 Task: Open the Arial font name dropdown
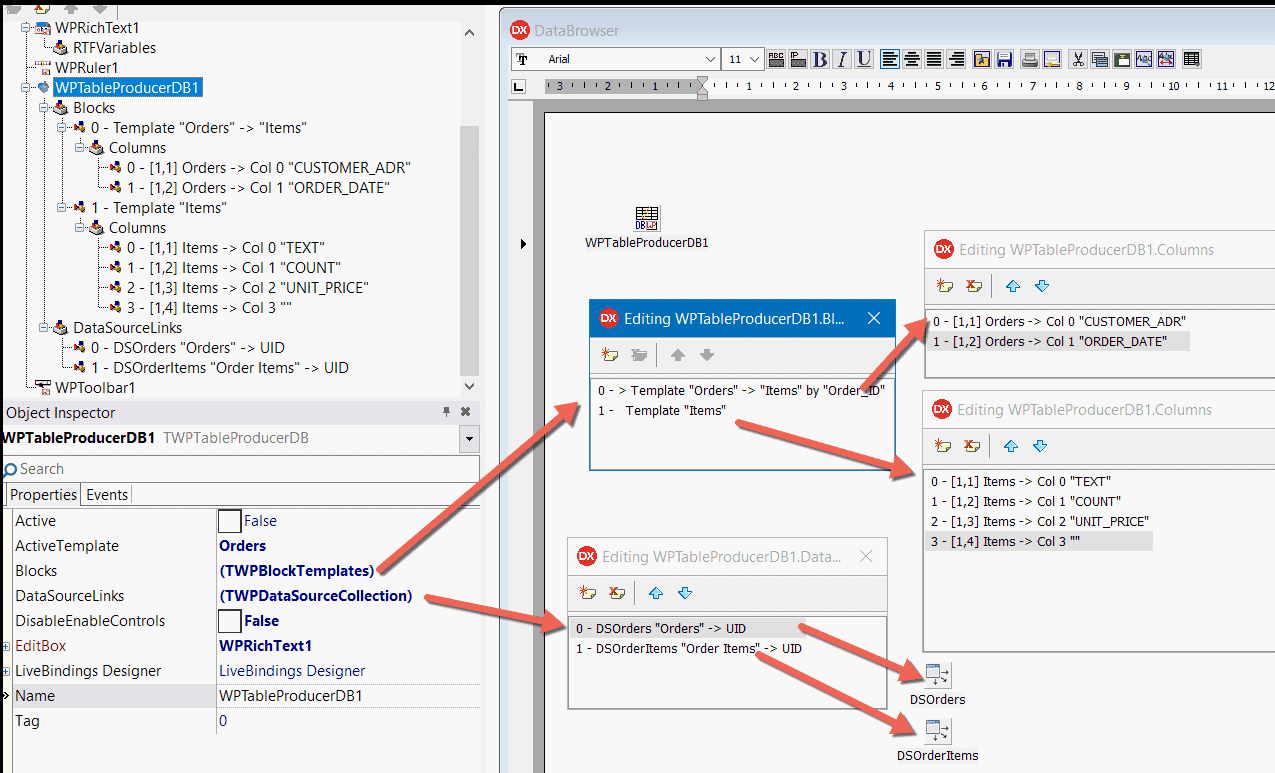(710, 59)
